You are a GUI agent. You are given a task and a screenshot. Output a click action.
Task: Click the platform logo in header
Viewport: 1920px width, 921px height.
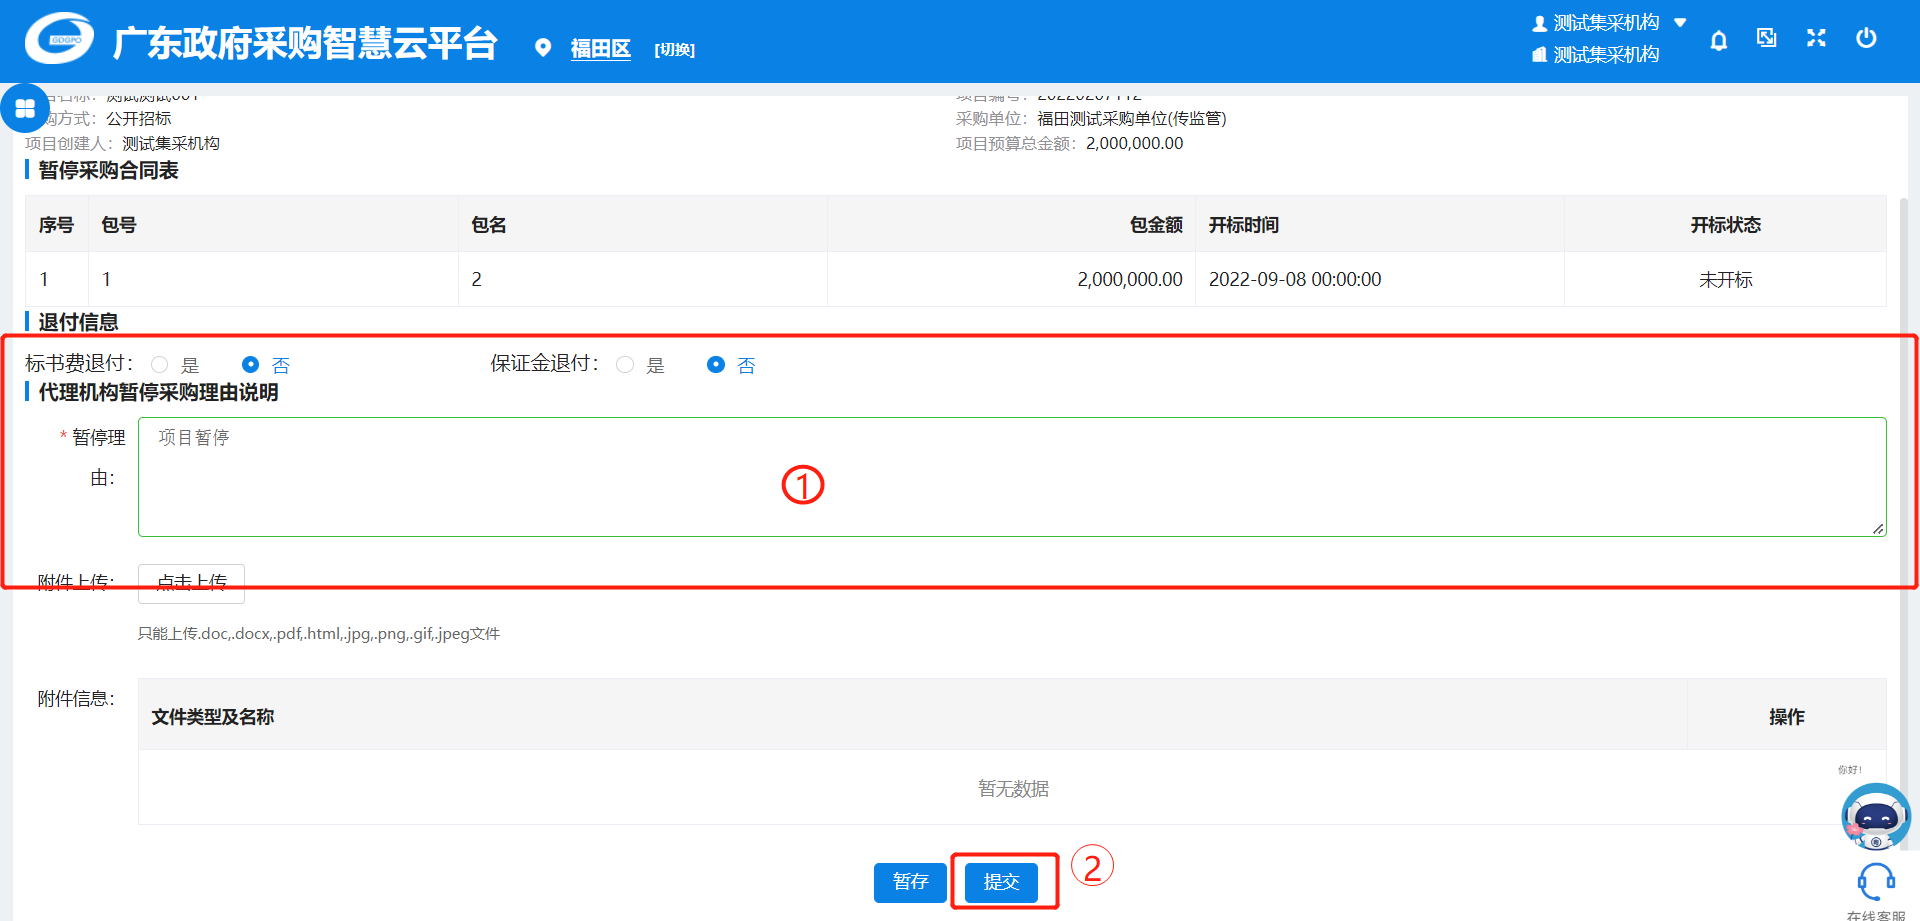pyautogui.click(x=60, y=40)
